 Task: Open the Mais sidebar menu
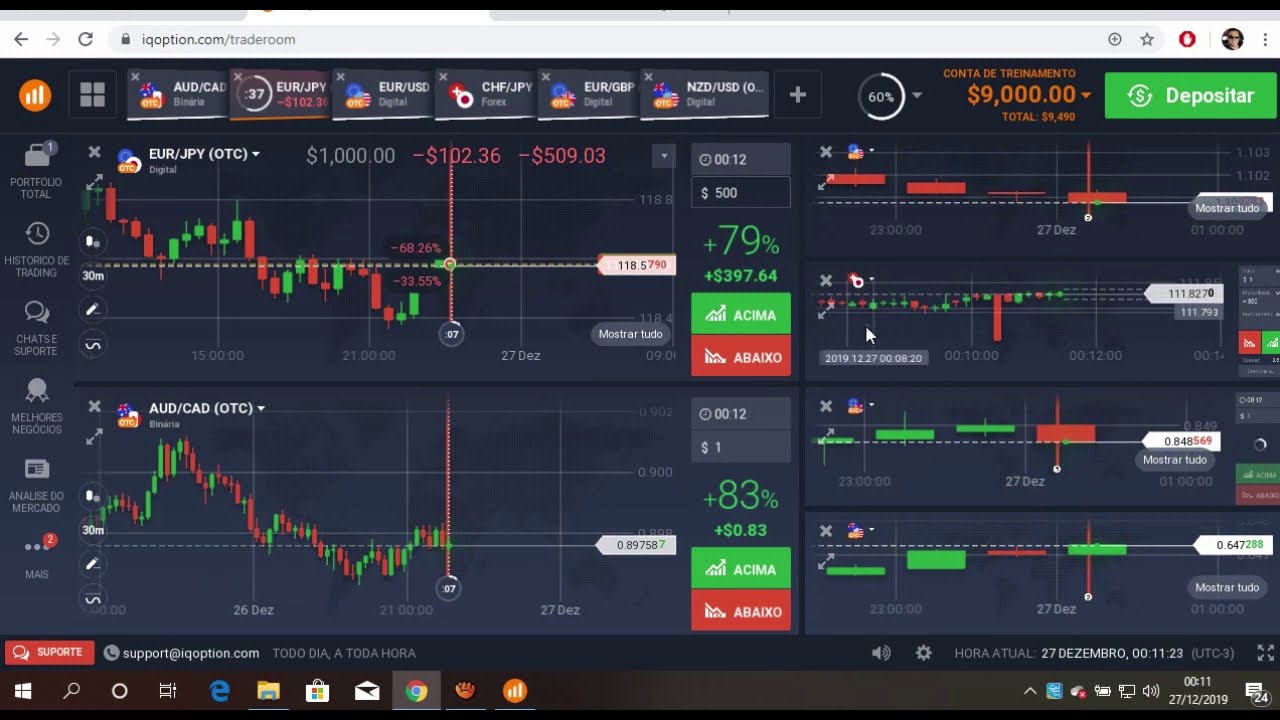(x=36, y=557)
